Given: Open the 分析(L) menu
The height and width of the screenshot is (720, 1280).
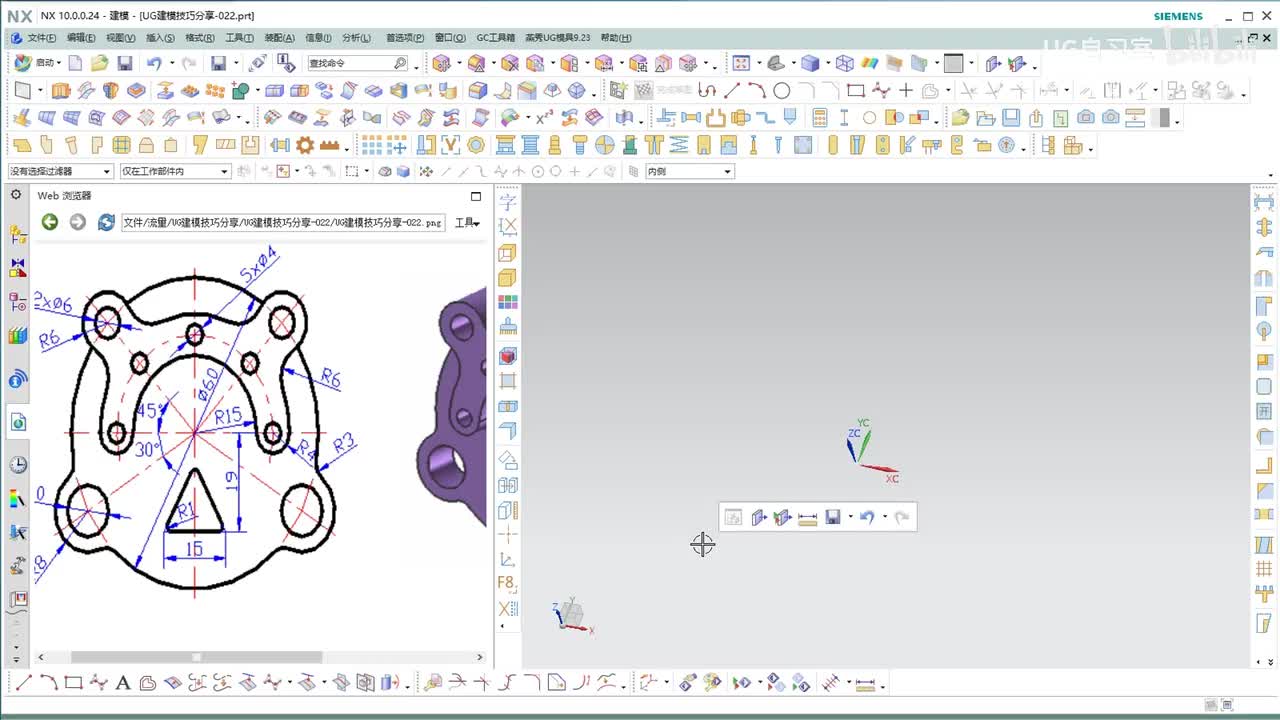Looking at the screenshot, I should [356, 38].
